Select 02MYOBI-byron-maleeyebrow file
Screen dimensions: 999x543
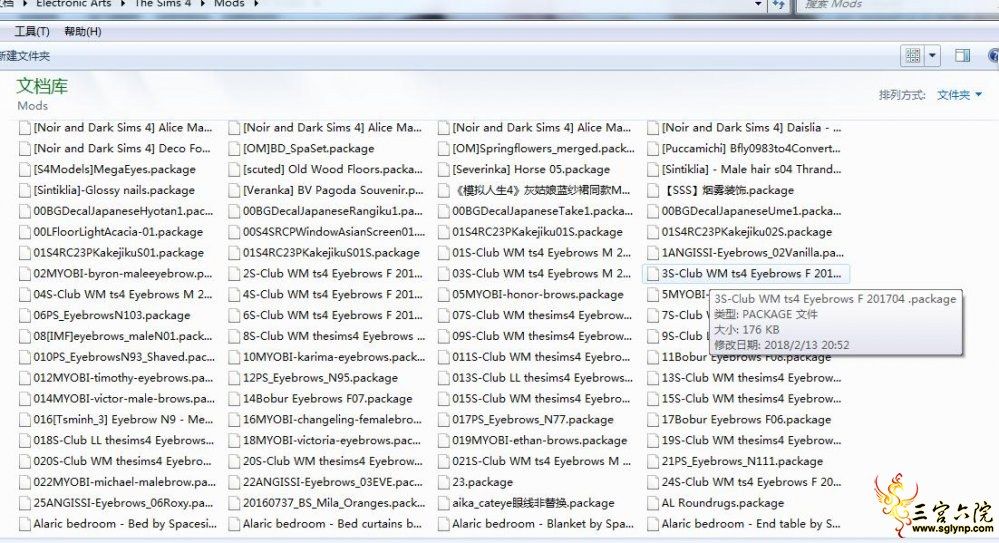coord(123,274)
